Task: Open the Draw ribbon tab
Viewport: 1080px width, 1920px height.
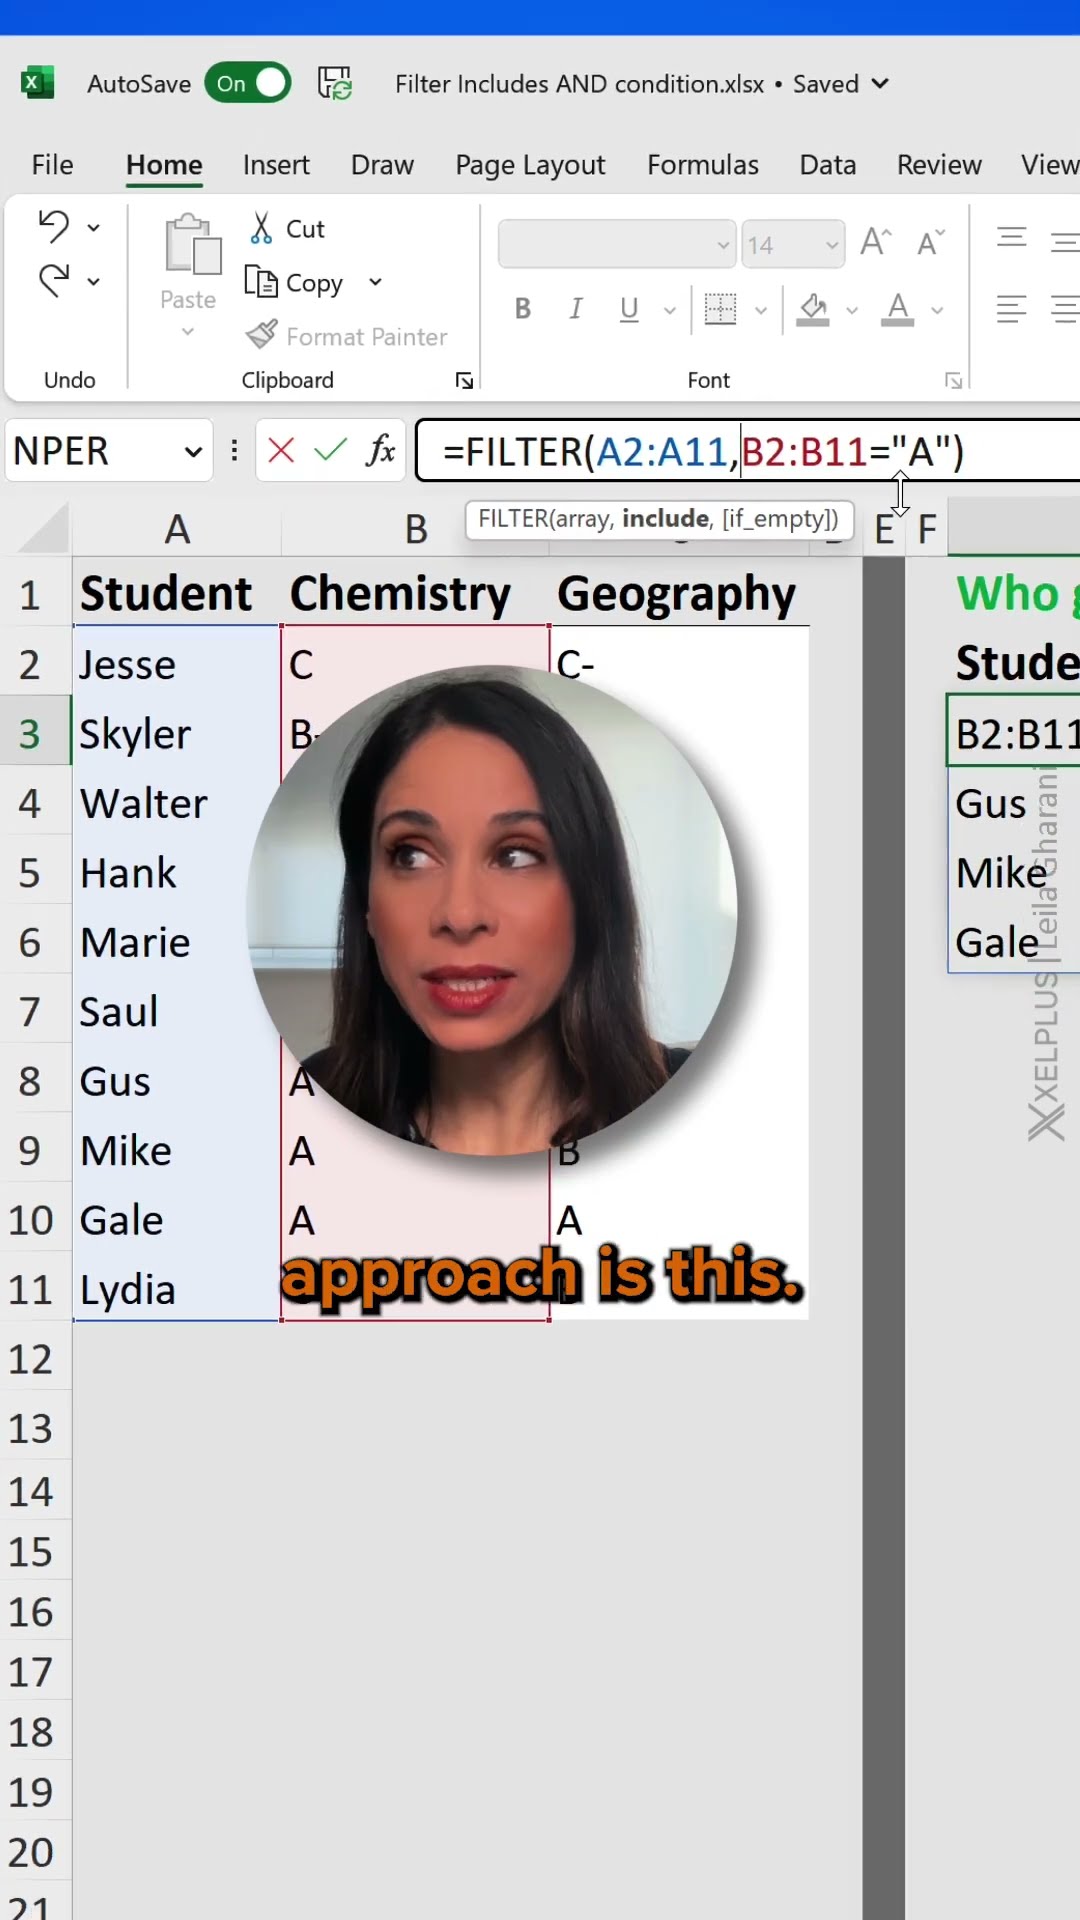Action: click(382, 165)
